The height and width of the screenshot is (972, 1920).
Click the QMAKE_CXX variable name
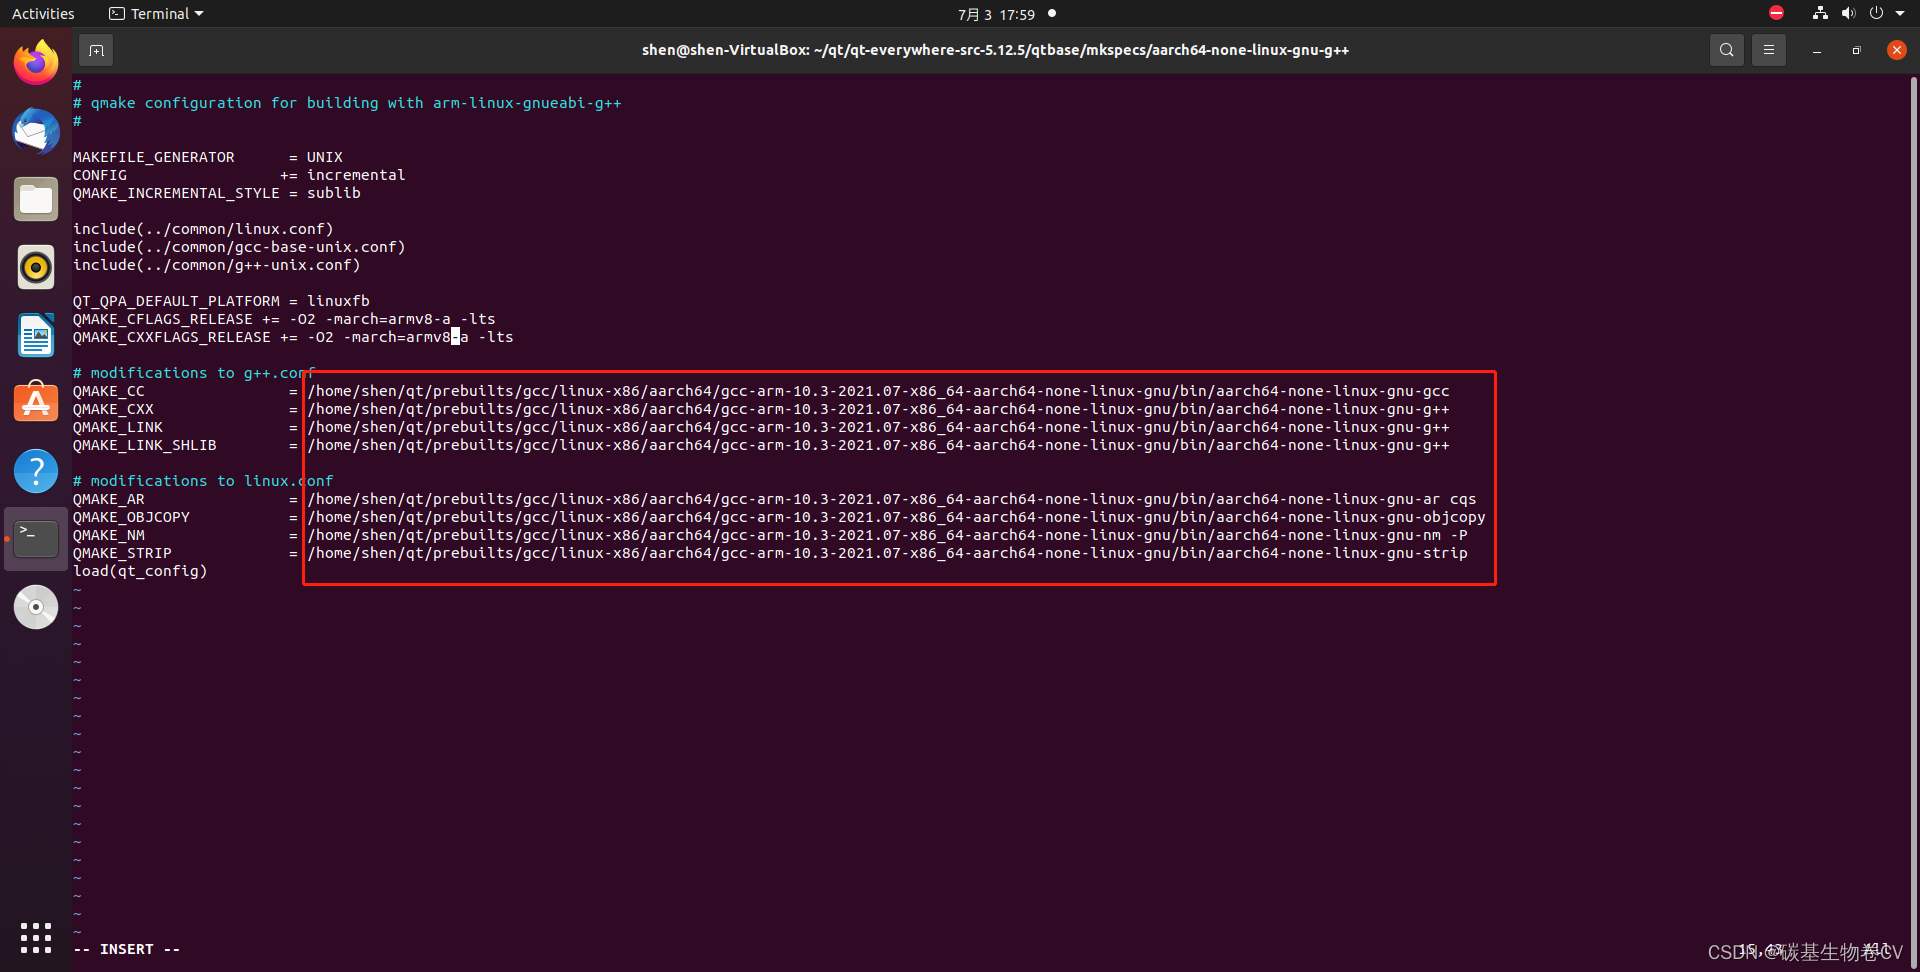click(113, 409)
